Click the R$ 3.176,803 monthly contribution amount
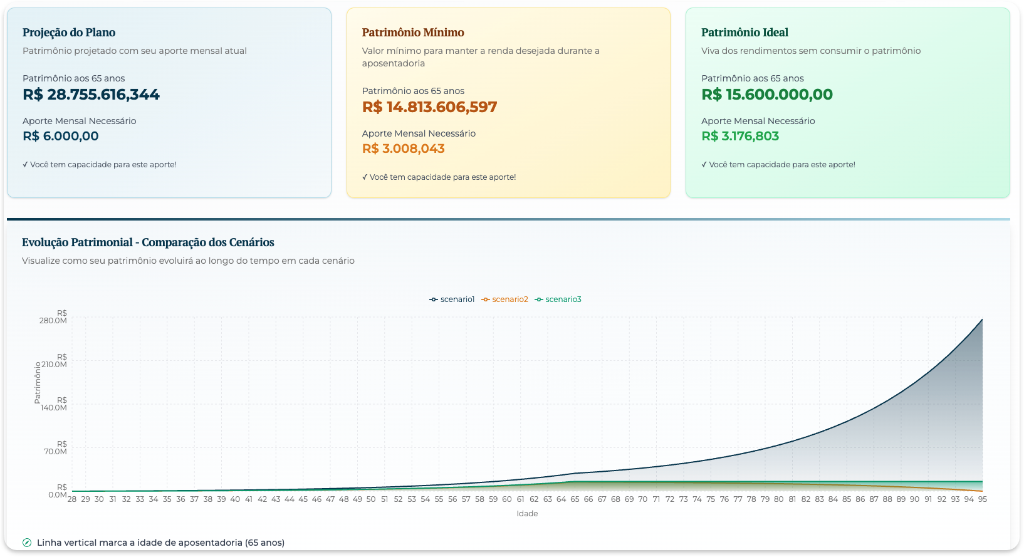The image size is (1024, 557). (x=740, y=136)
